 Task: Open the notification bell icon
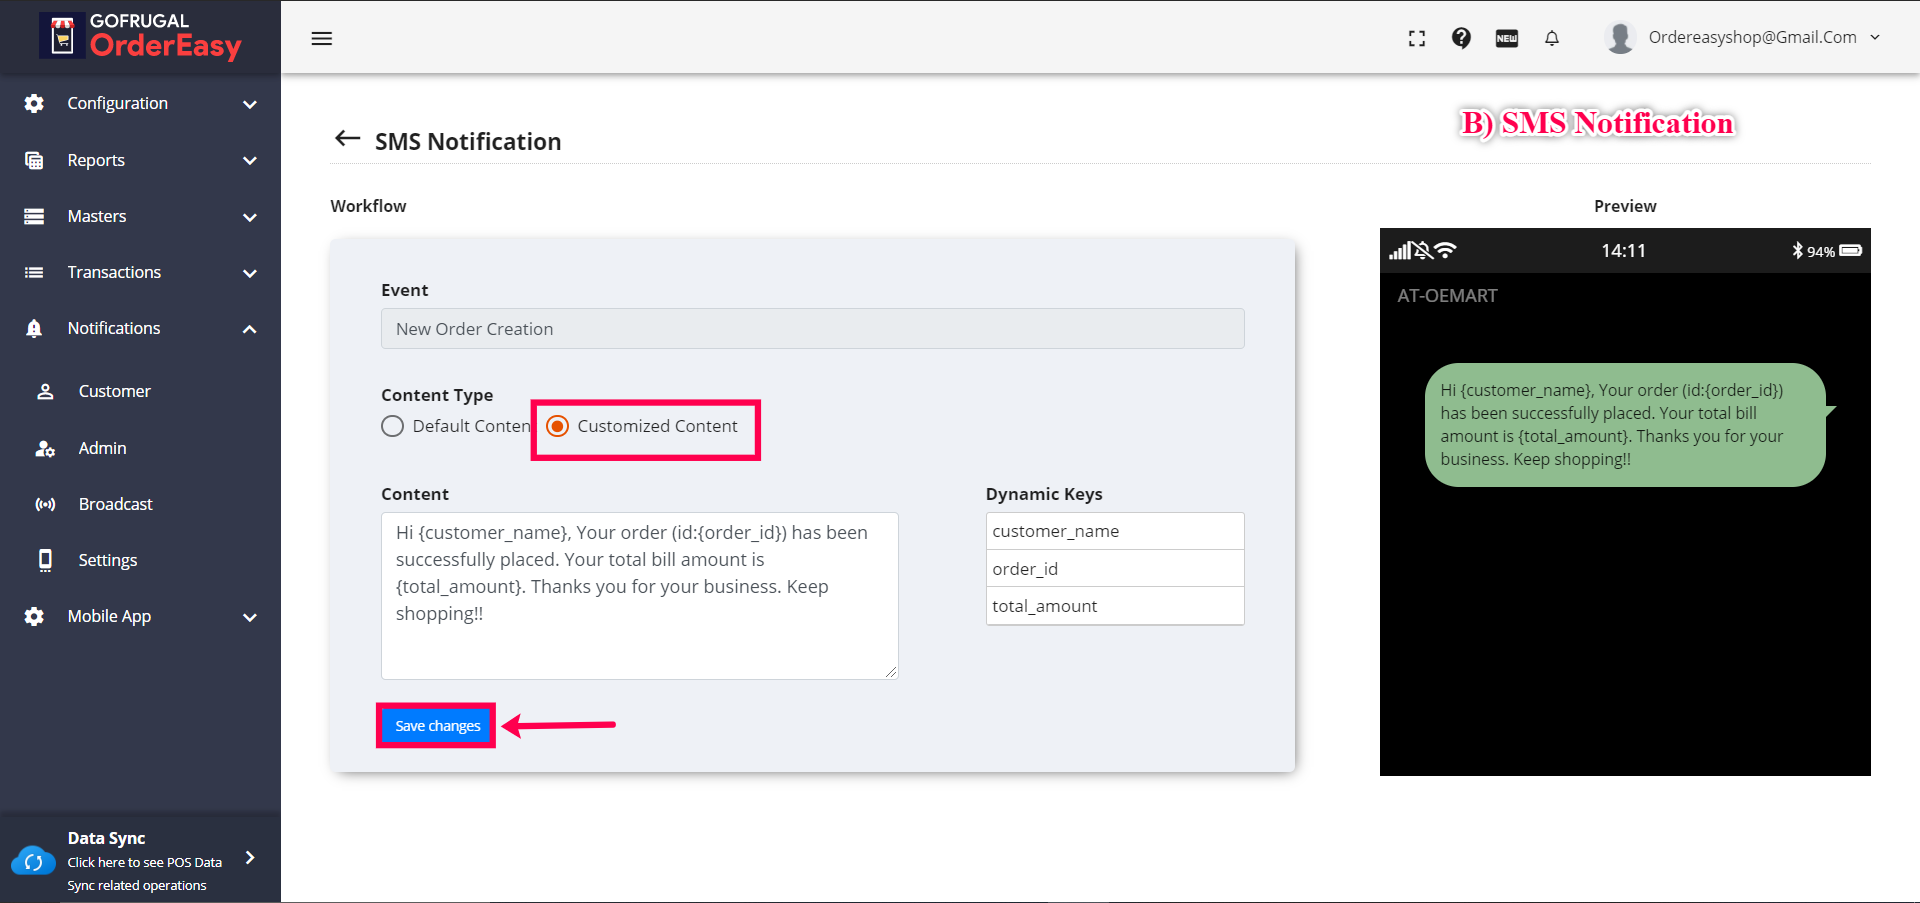click(x=1552, y=39)
